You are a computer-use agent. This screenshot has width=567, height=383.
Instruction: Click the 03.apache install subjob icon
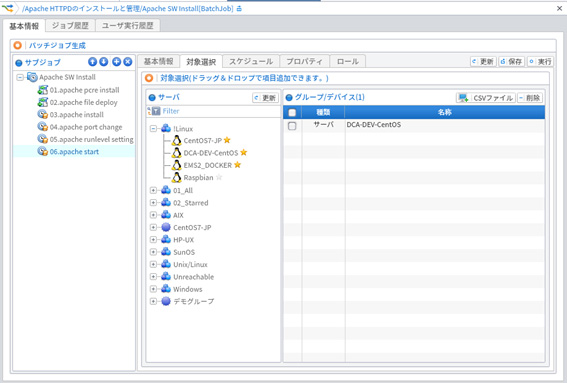[43, 114]
